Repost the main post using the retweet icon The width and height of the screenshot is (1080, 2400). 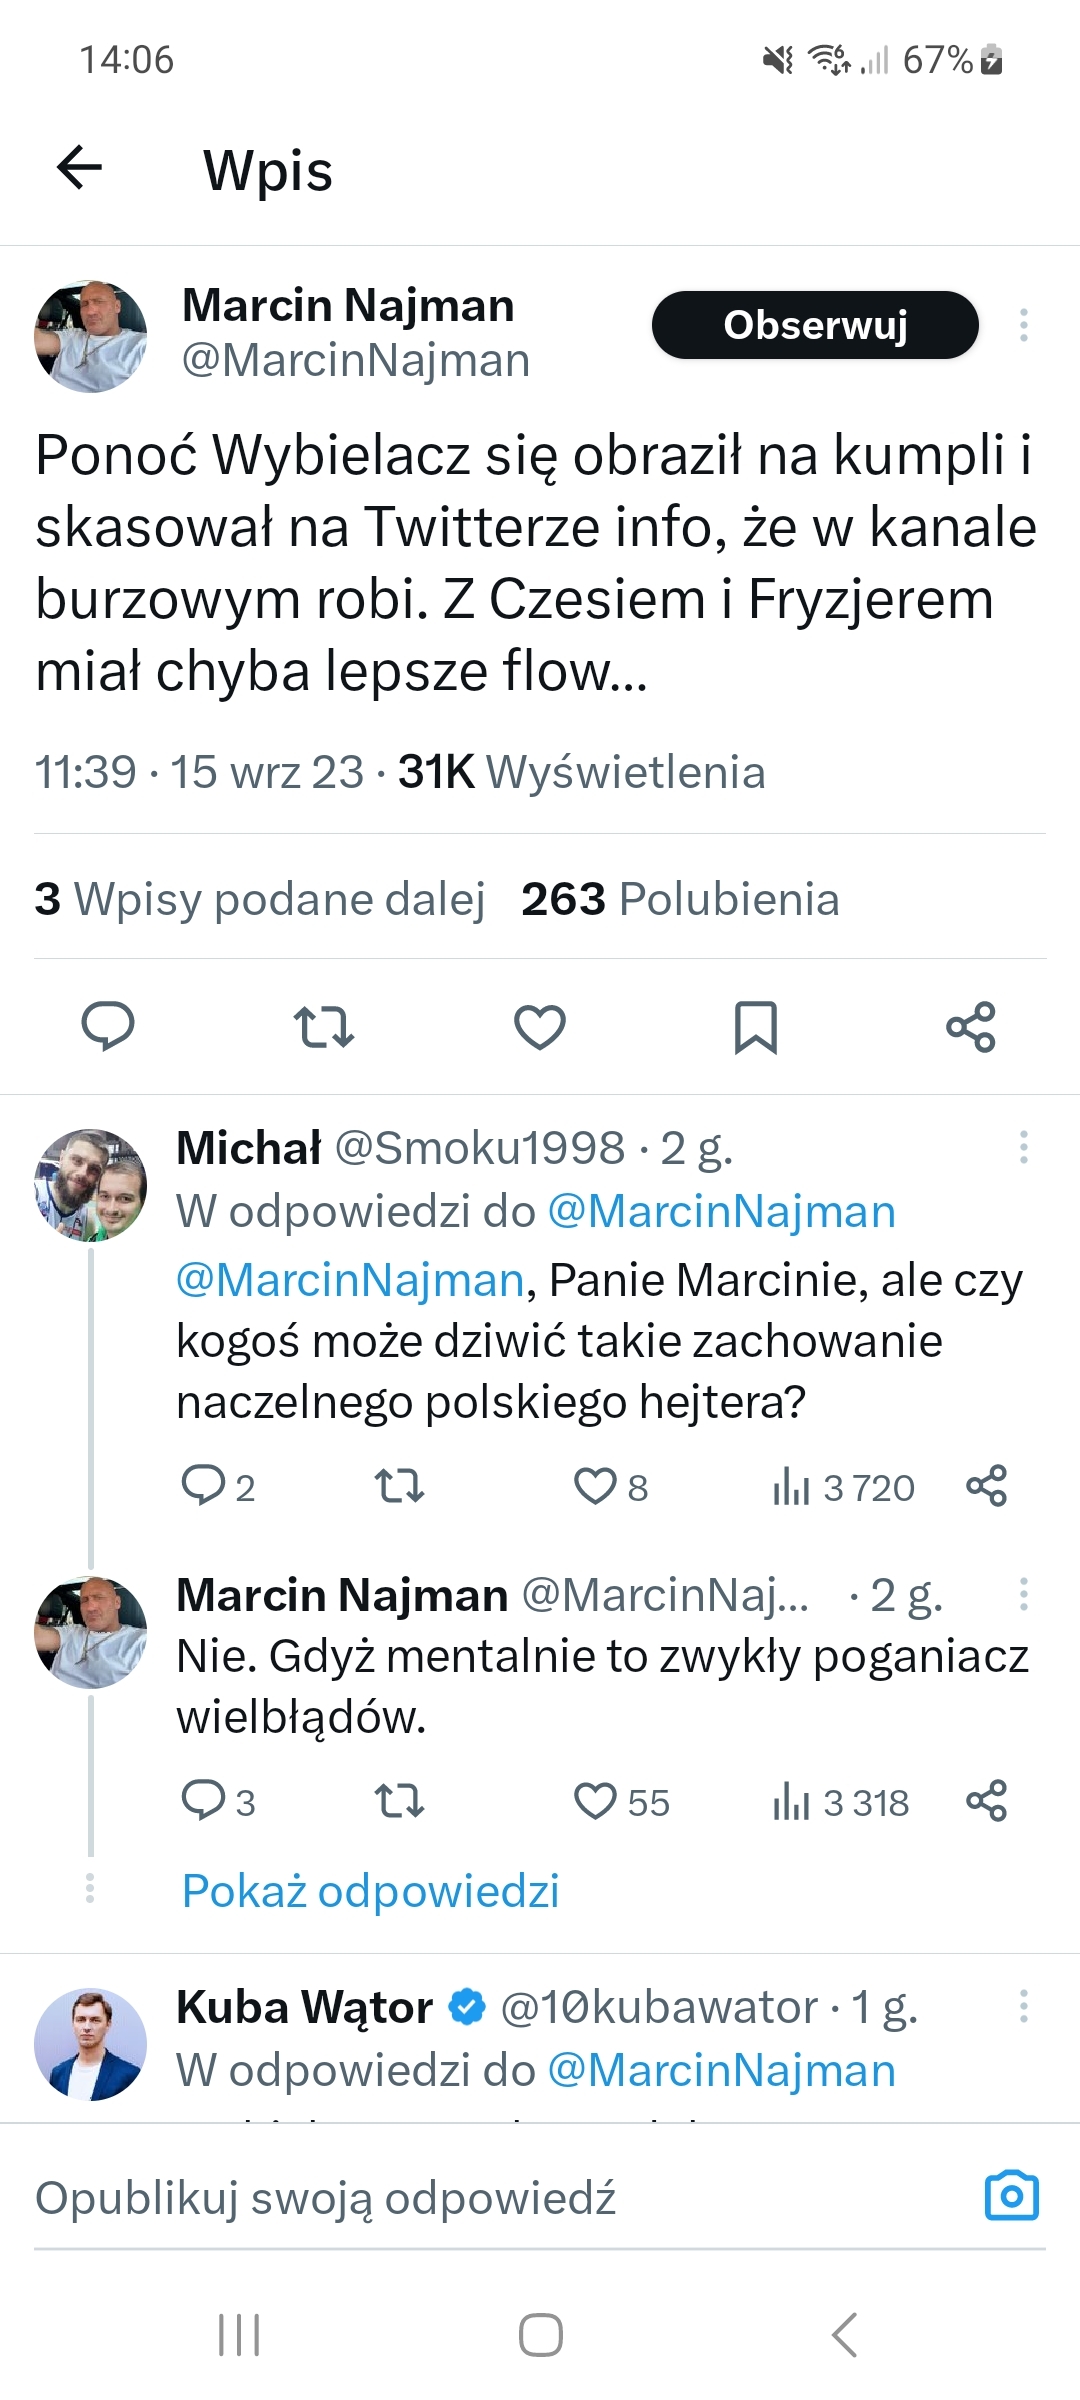point(324,1026)
